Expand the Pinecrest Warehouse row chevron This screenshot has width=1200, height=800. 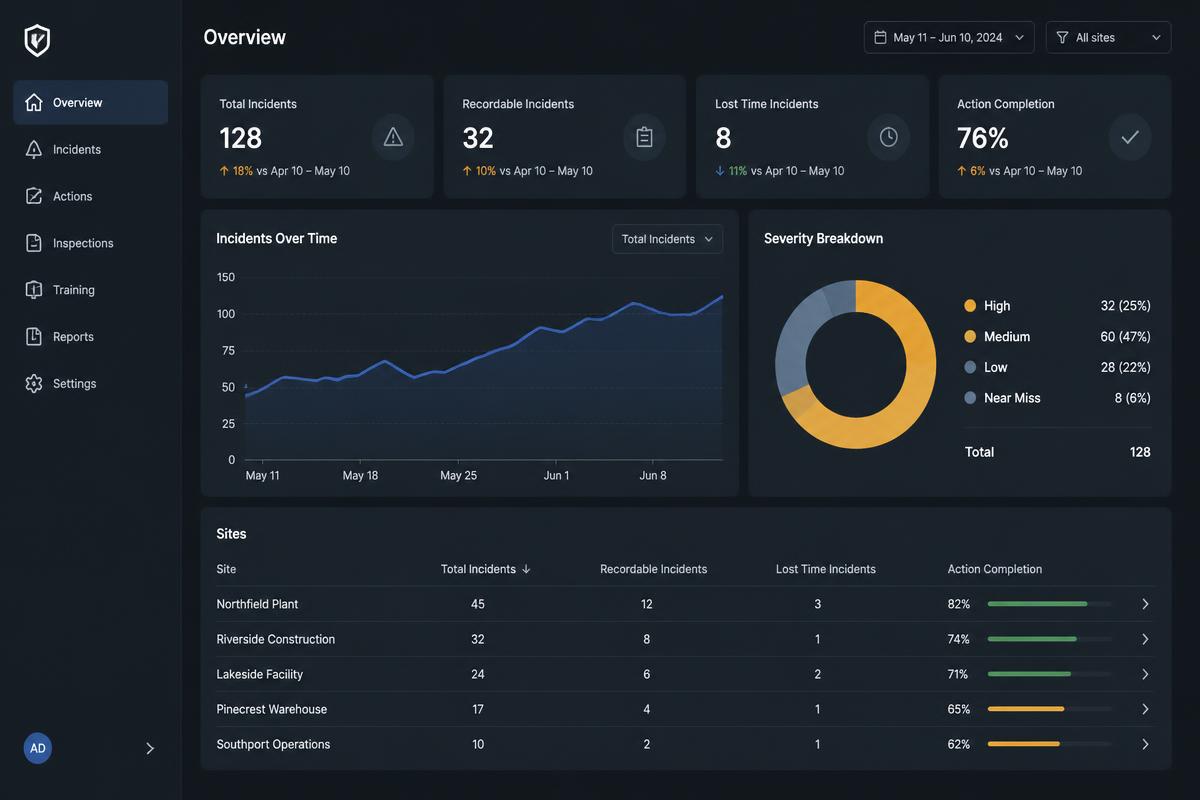coord(1145,709)
